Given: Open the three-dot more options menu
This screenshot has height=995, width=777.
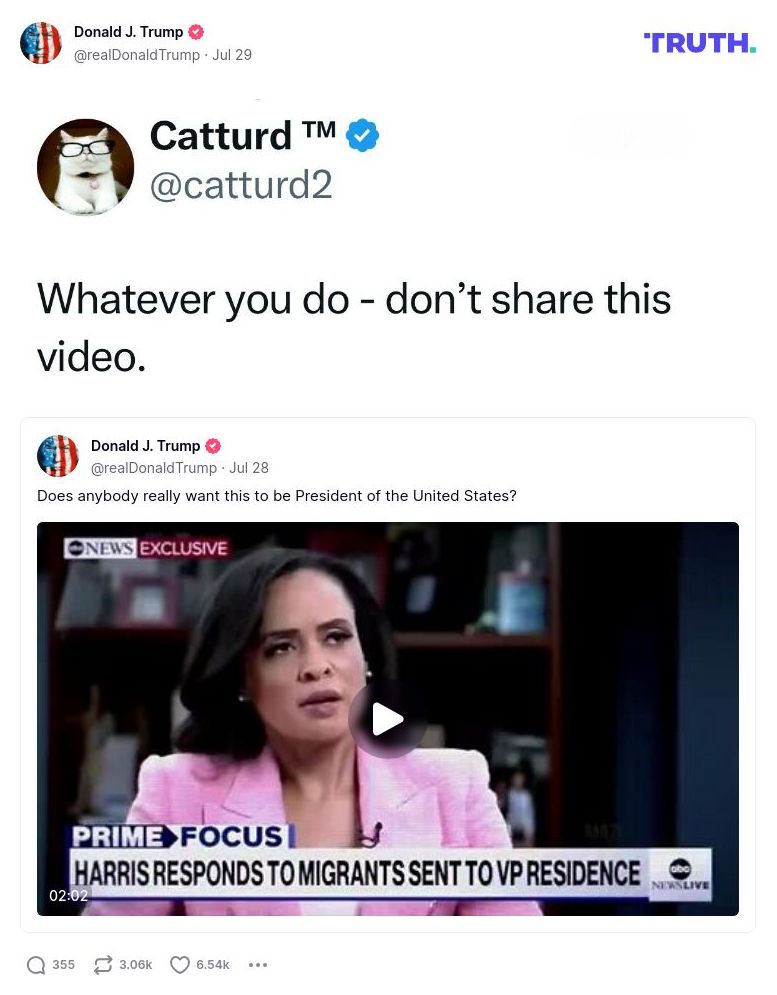Looking at the screenshot, I should coord(258,965).
